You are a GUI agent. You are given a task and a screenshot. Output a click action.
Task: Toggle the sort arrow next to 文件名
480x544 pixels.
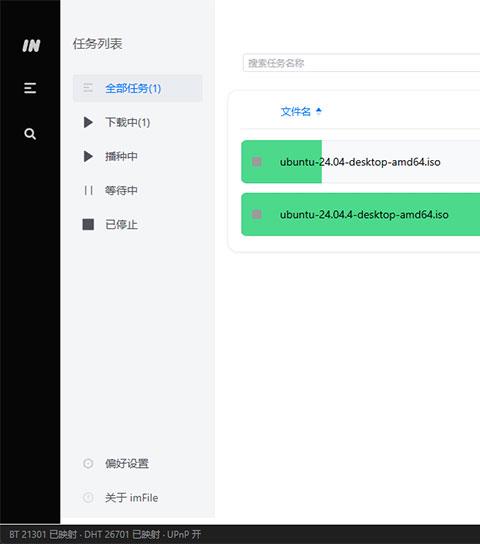(319, 111)
